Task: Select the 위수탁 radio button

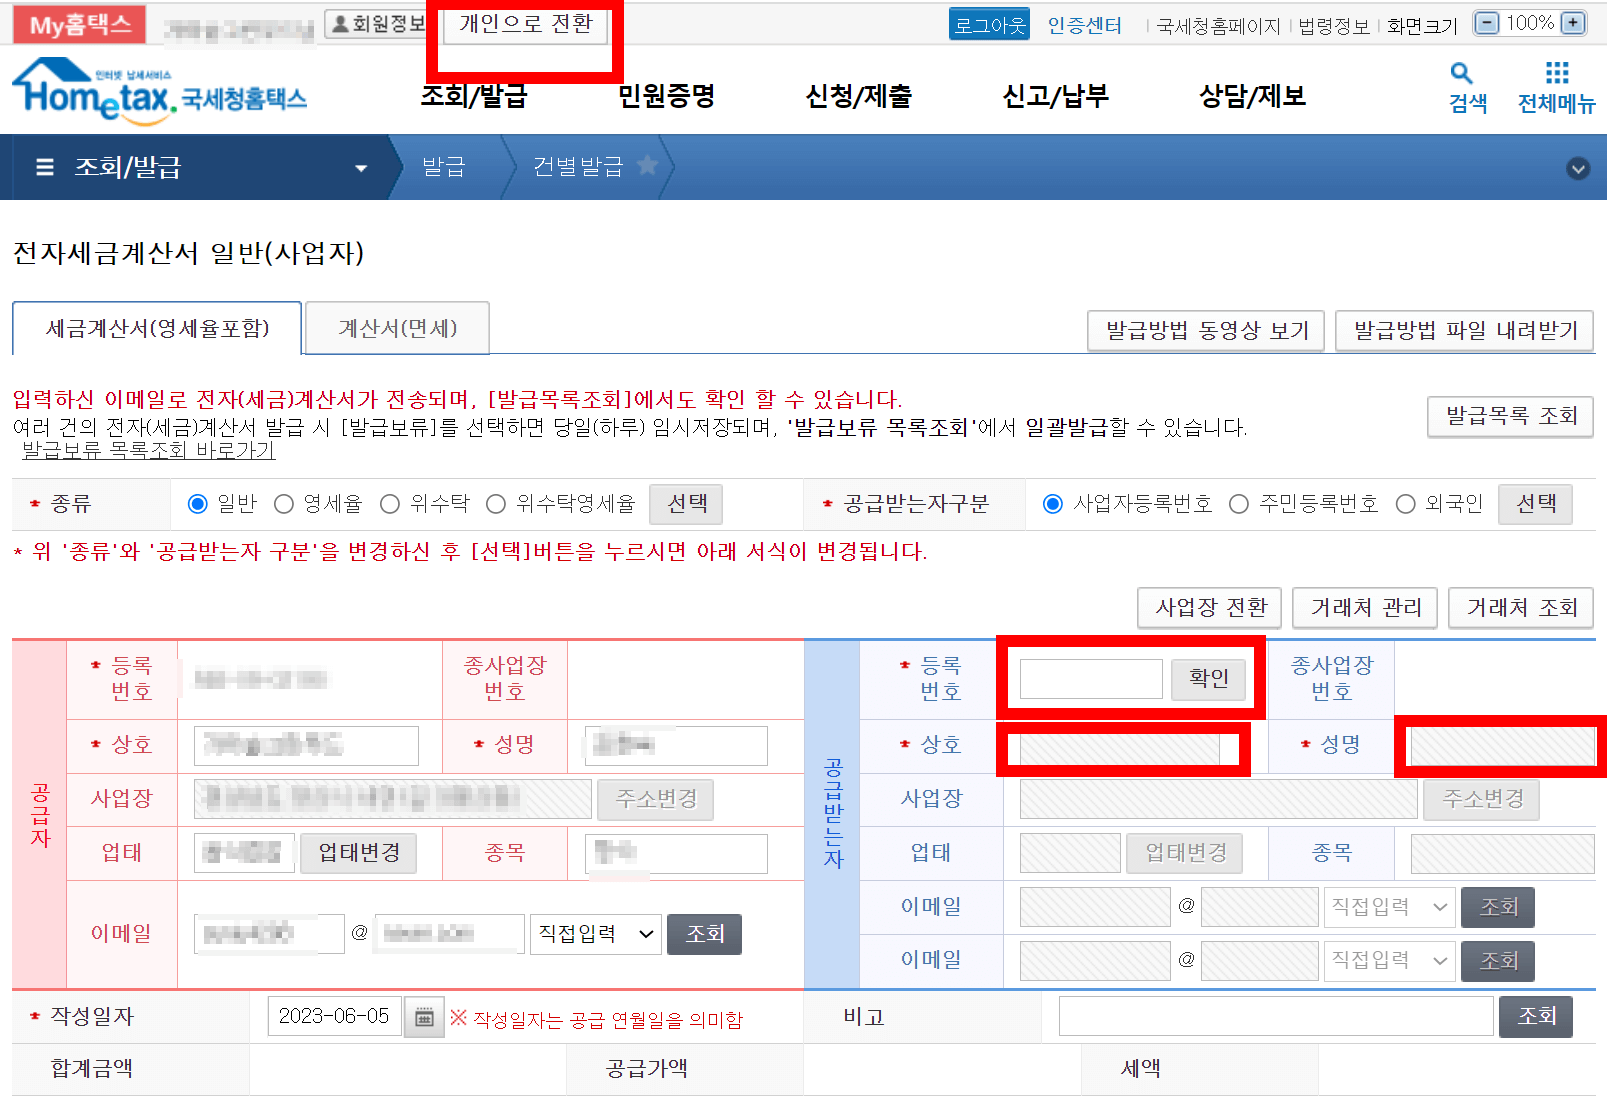Action: (390, 504)
